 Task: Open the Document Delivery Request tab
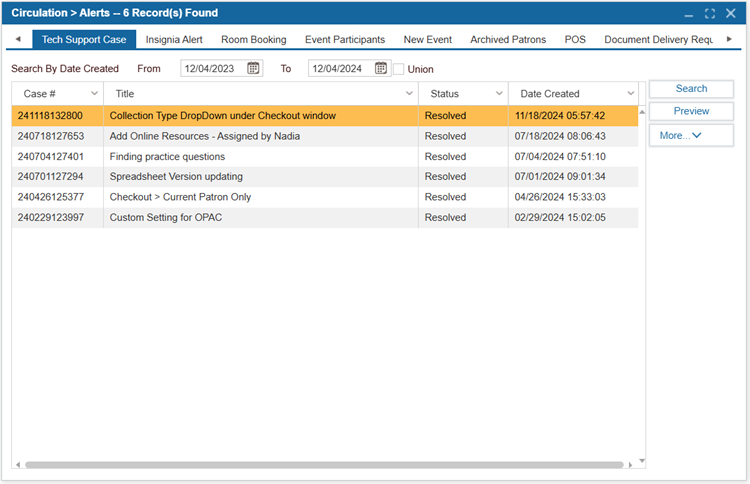click(x=659, y=39)
